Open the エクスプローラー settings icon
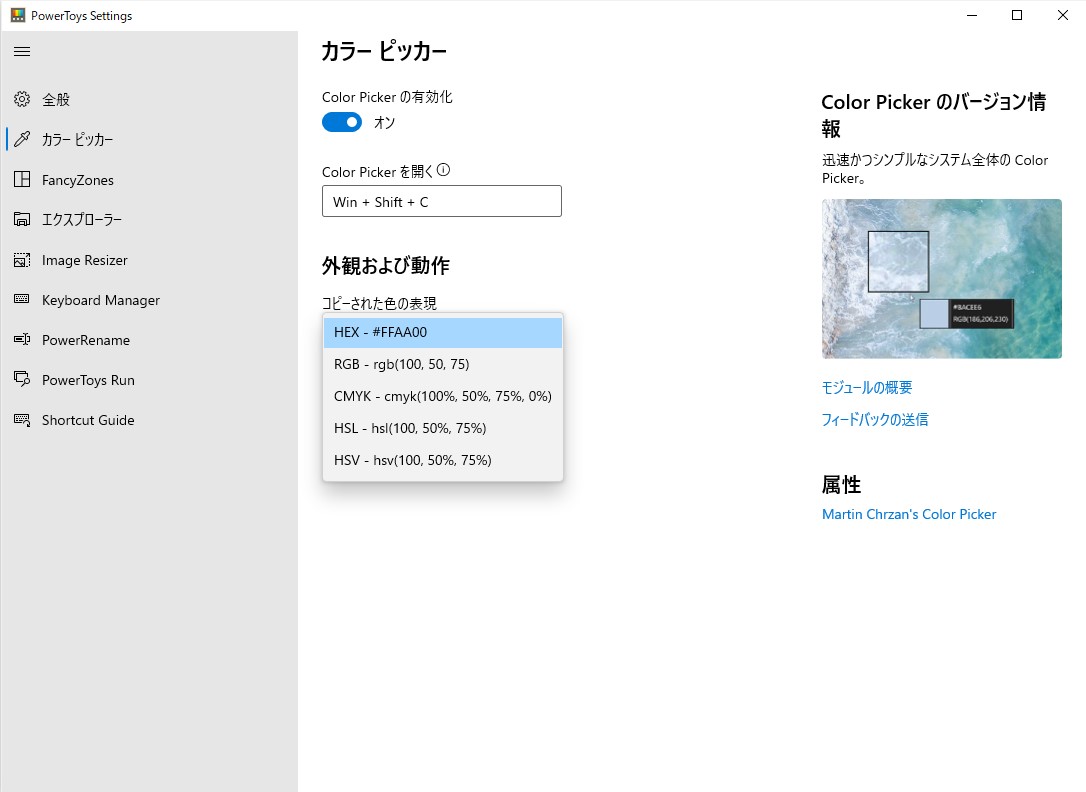This screenshot has height=792, width=1086. click(x=22, y=219)
